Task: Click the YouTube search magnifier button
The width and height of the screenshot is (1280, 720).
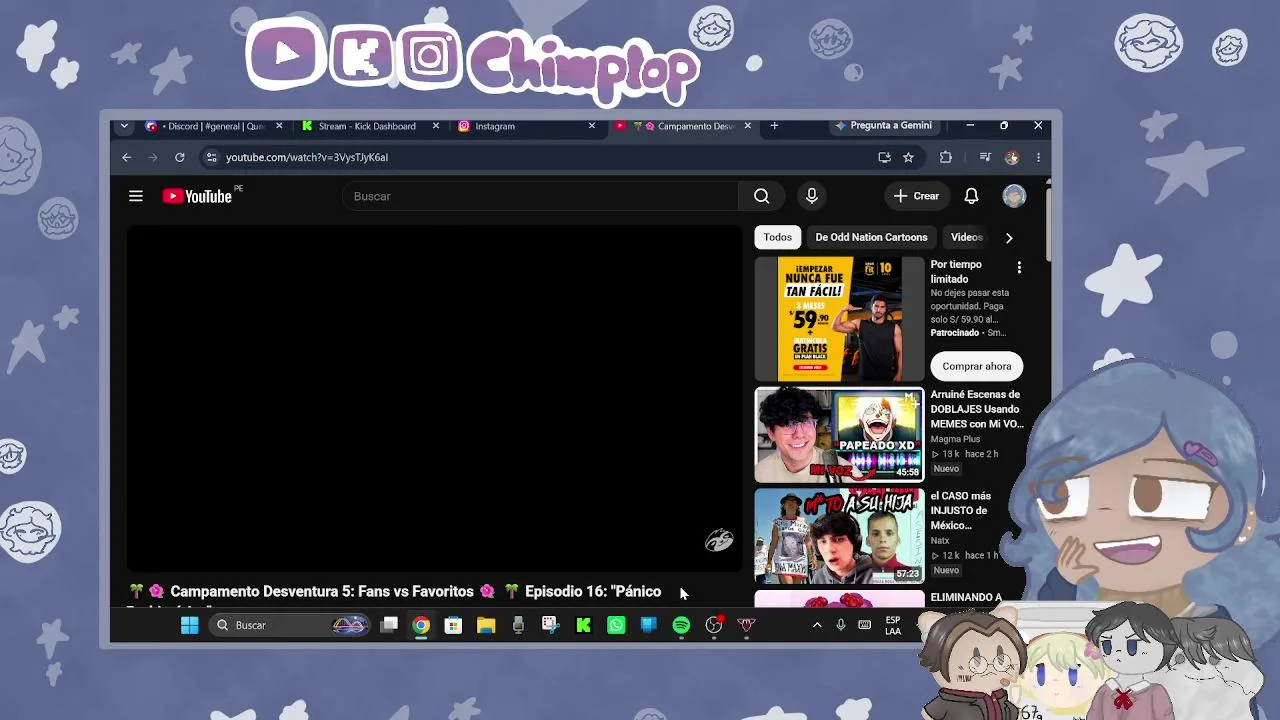Action: (762, 196)
